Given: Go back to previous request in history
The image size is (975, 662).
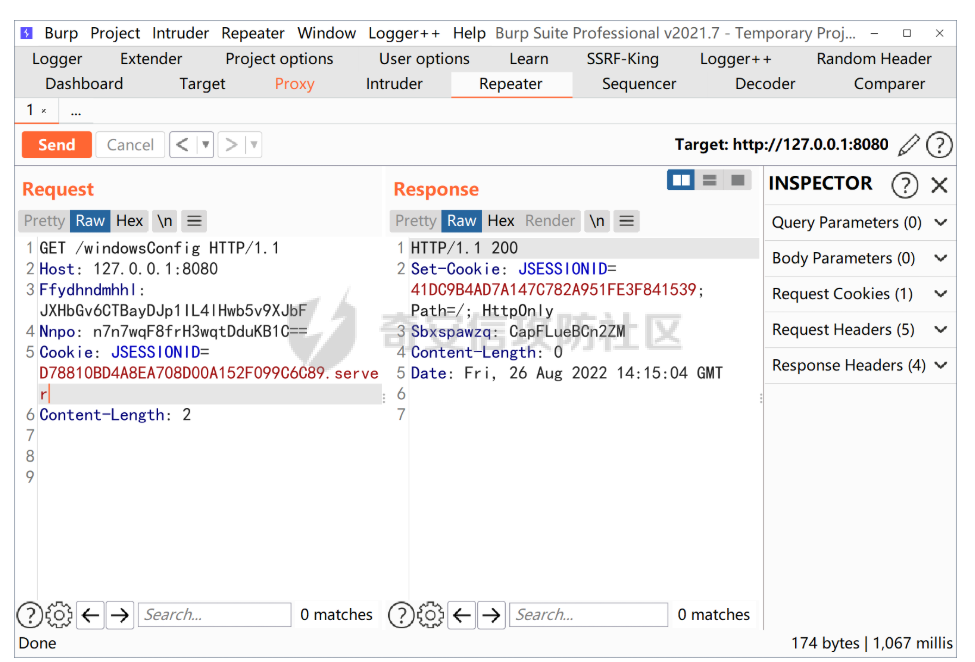Looking at the screenshot, I should 183,145.
